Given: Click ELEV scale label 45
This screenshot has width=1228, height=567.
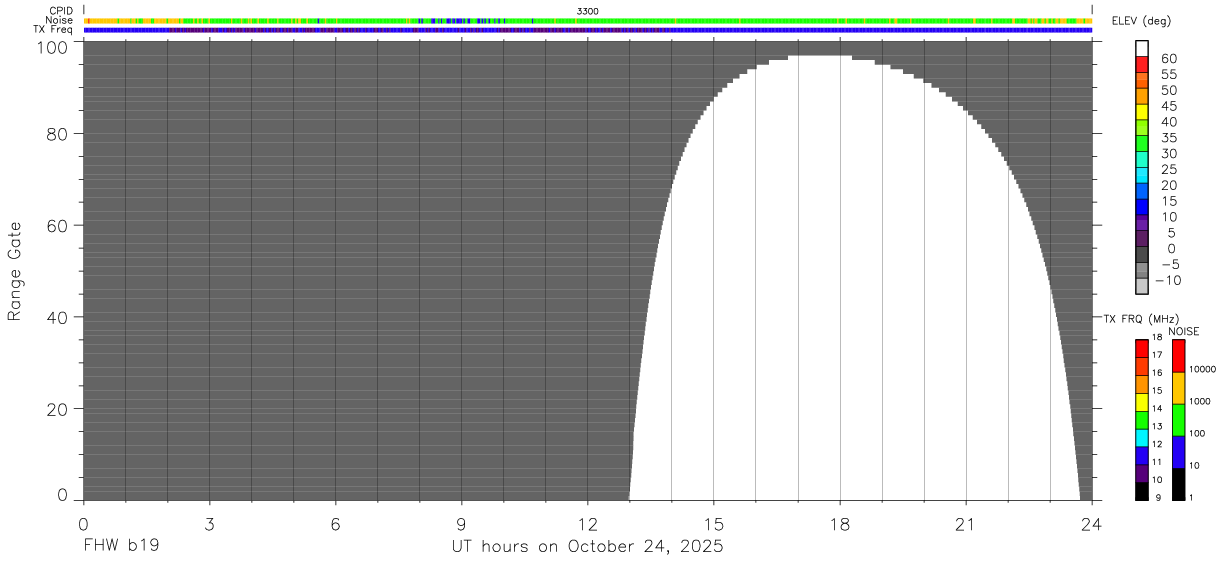Looking at the screenshot, I should pyautogui.click(x=1169, y=106).
